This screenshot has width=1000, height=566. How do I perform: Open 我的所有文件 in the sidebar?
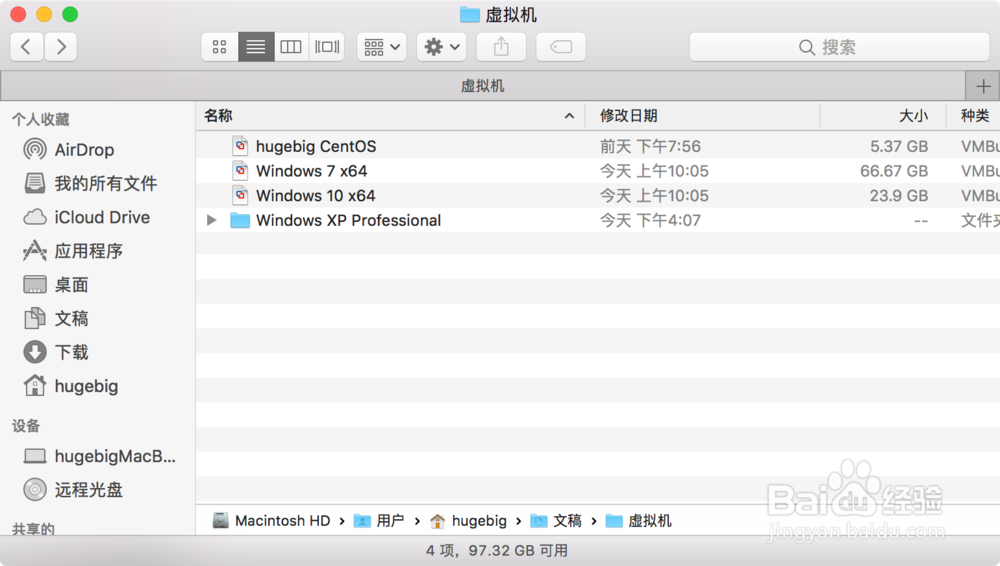pyautogui.click(x=105, y=184)
